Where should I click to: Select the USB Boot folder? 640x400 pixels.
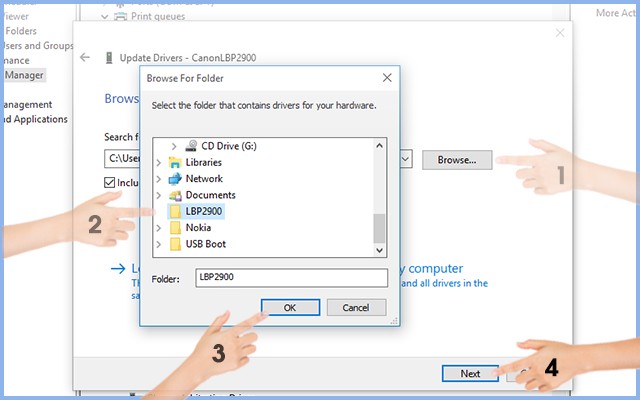(x=205, y=244)
